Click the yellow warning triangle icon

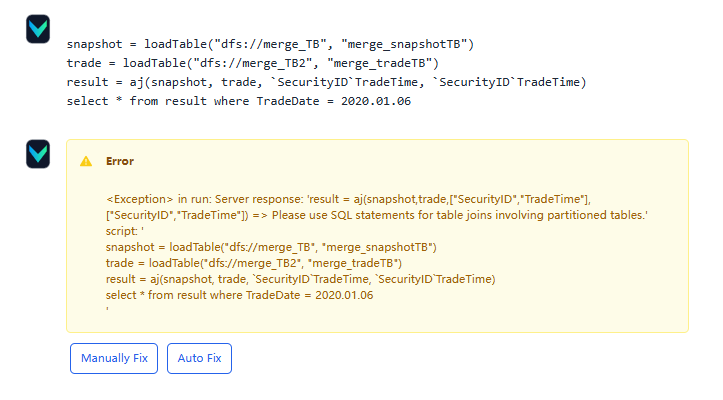coord(86,161)
